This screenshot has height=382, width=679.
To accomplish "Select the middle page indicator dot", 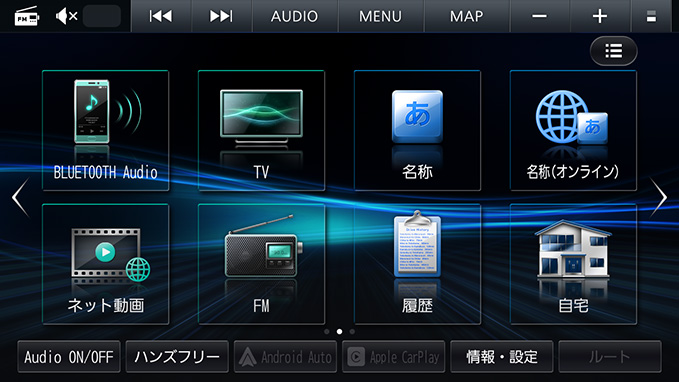I will tap(340, 332).
